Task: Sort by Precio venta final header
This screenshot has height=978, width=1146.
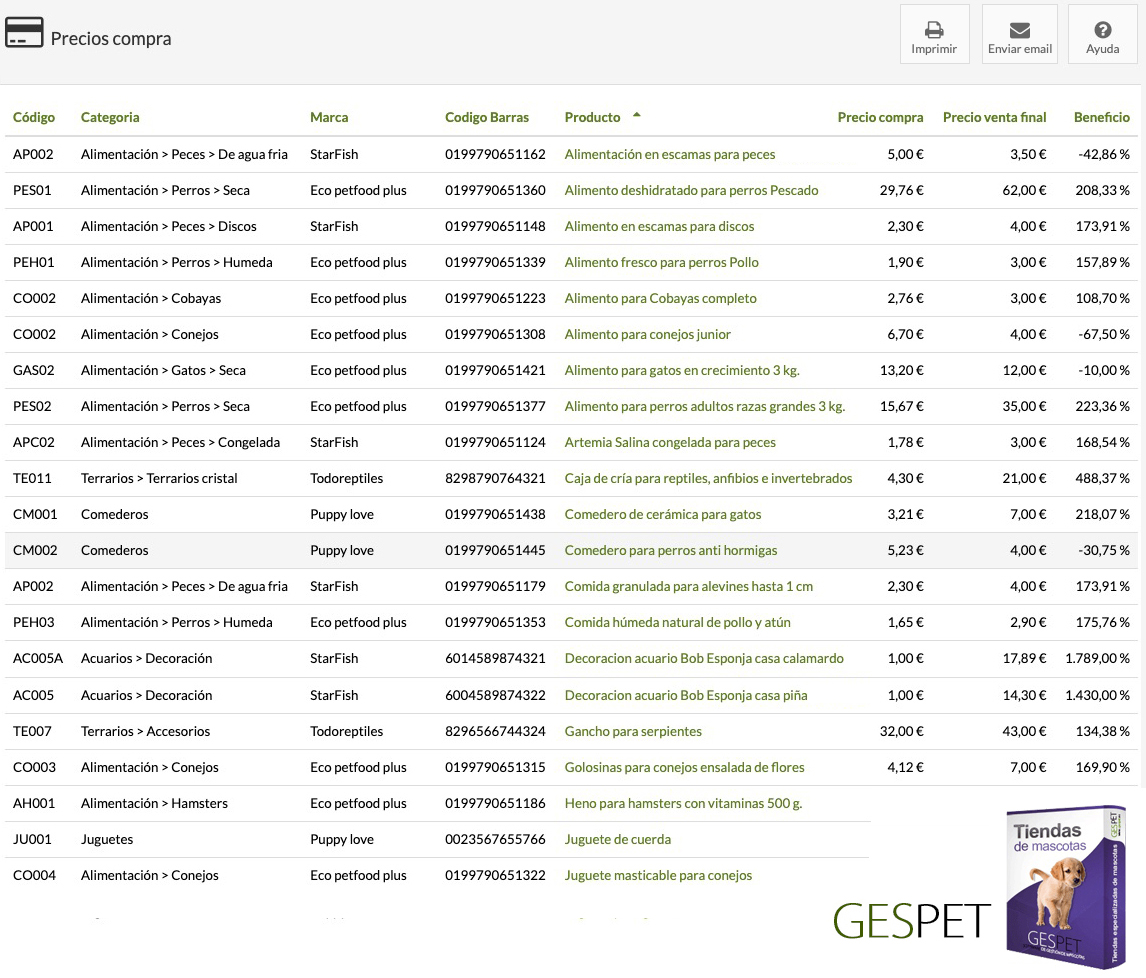Action: (994, 117)
